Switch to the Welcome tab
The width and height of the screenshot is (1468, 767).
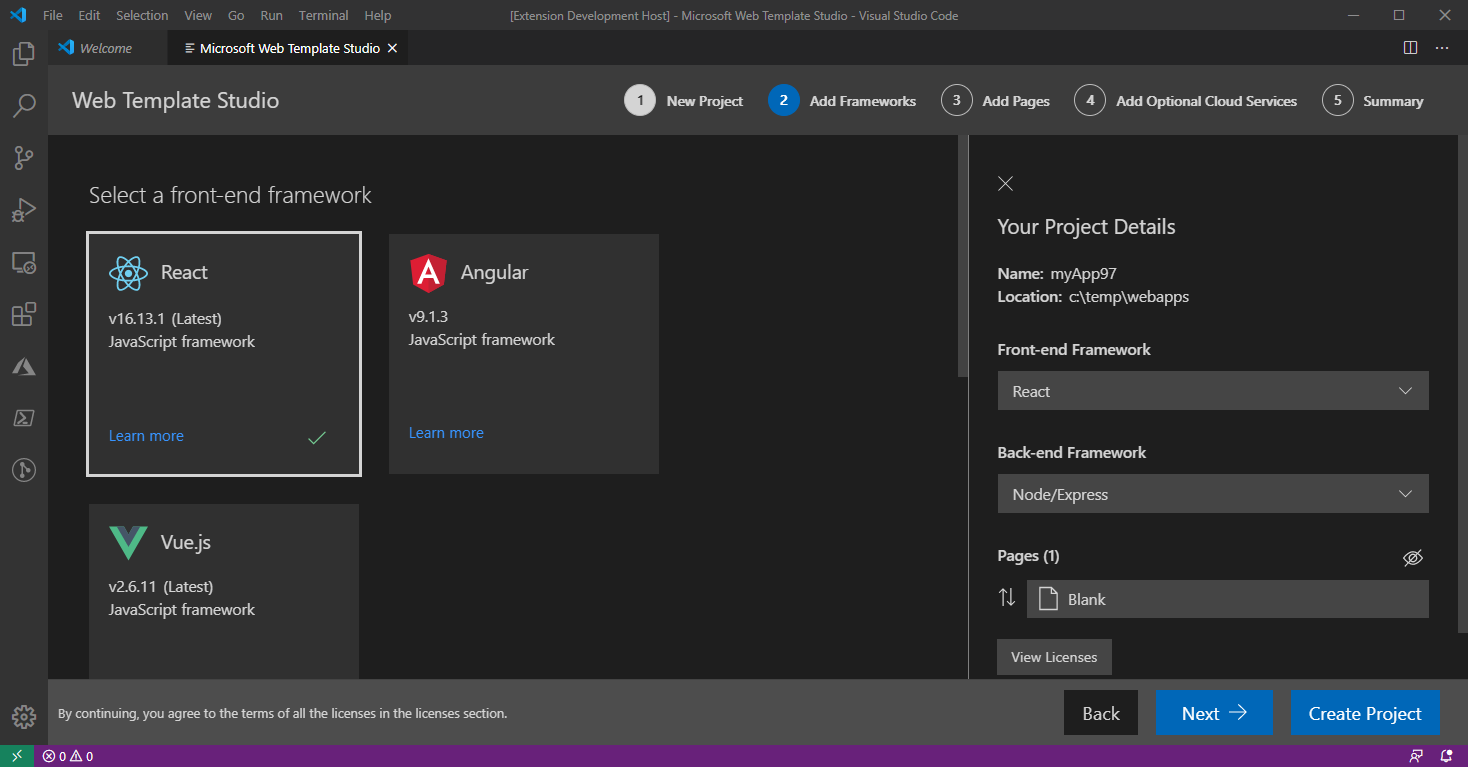[x=107, y=48]
